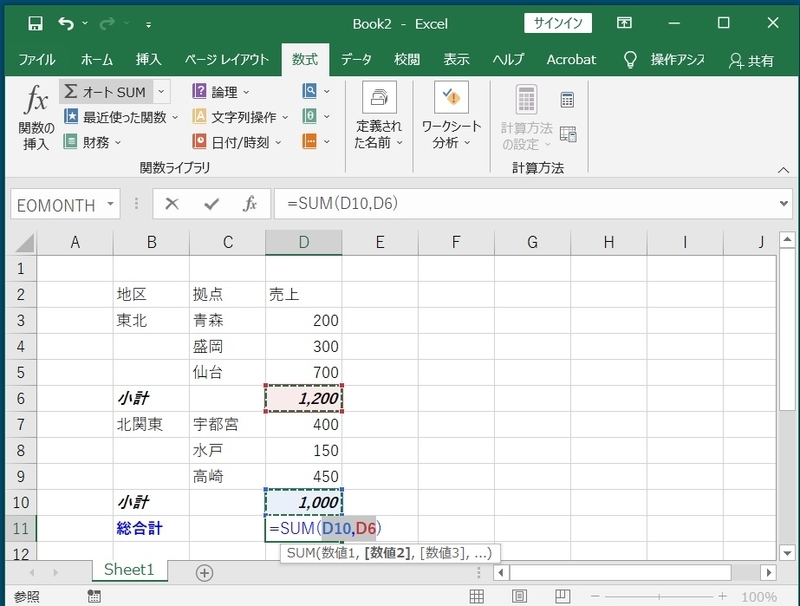The width and height of the screenshot is (800, 606).
Task: Toggle Page Layout view in the status bar
Action: [519, 595]
